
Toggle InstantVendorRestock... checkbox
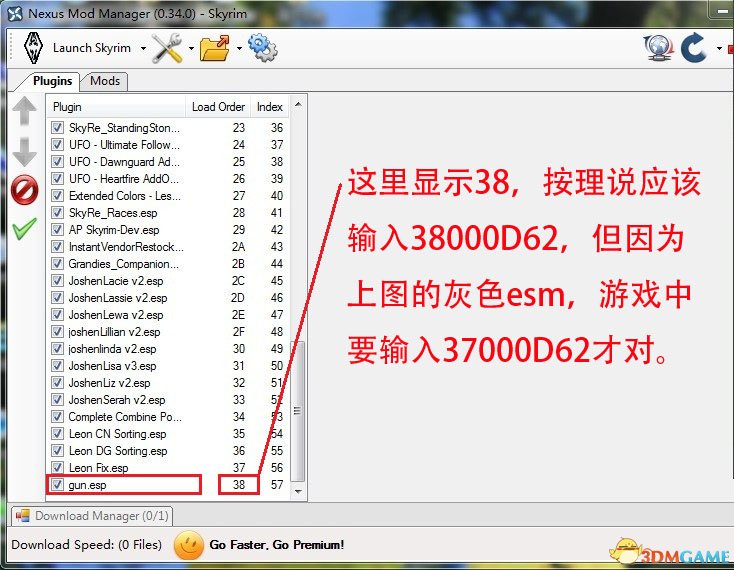[58, 247]
